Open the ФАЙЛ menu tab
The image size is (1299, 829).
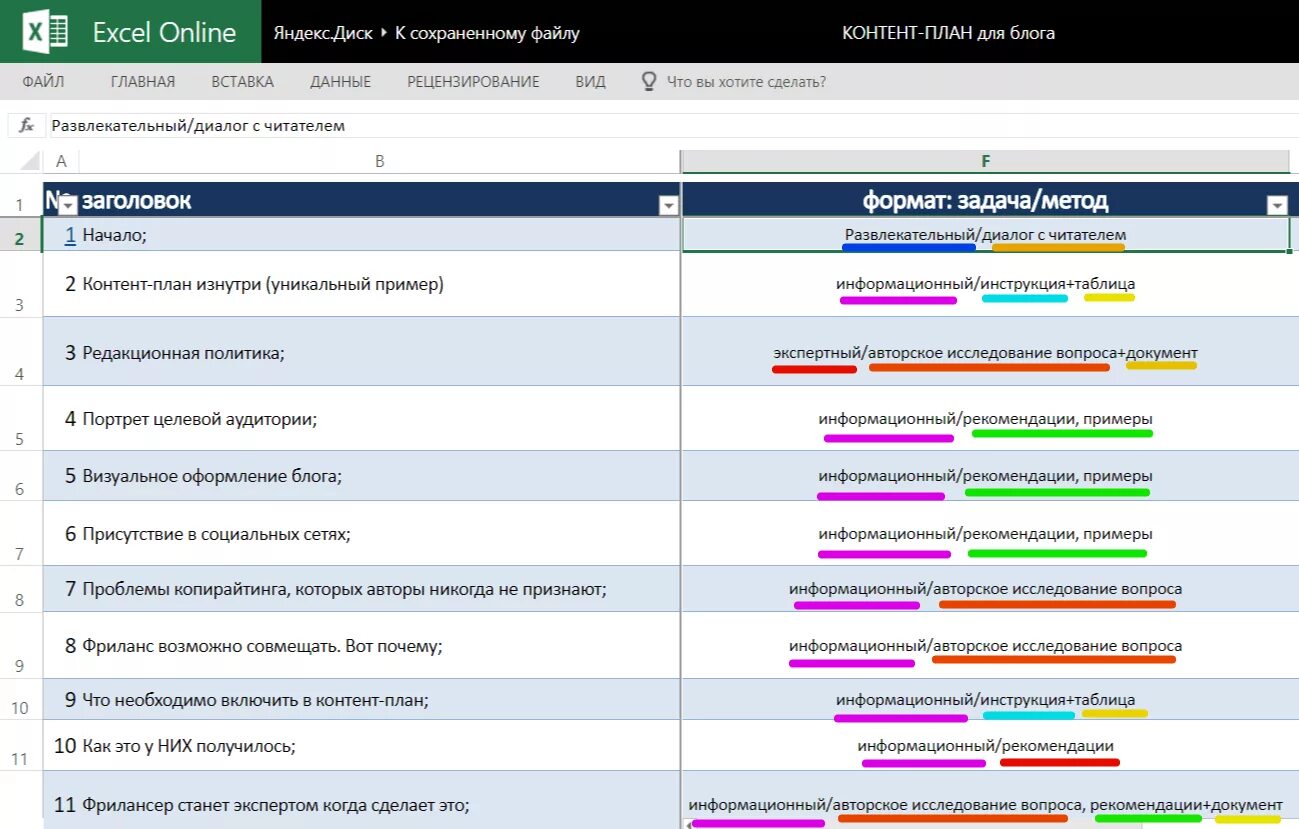coord(43,82)
